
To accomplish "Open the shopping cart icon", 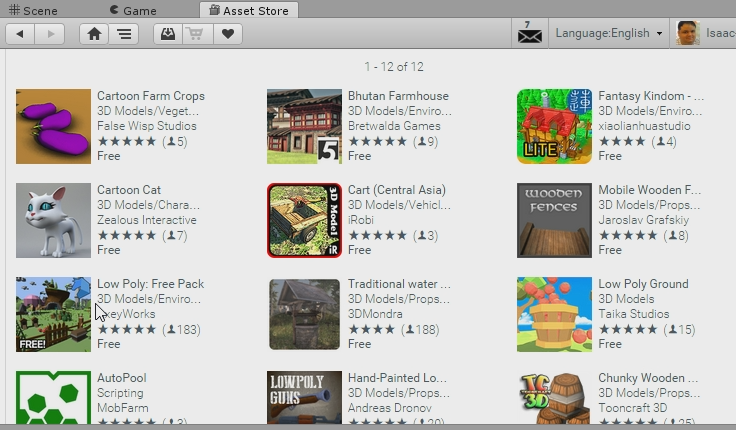I will point(198,34).
